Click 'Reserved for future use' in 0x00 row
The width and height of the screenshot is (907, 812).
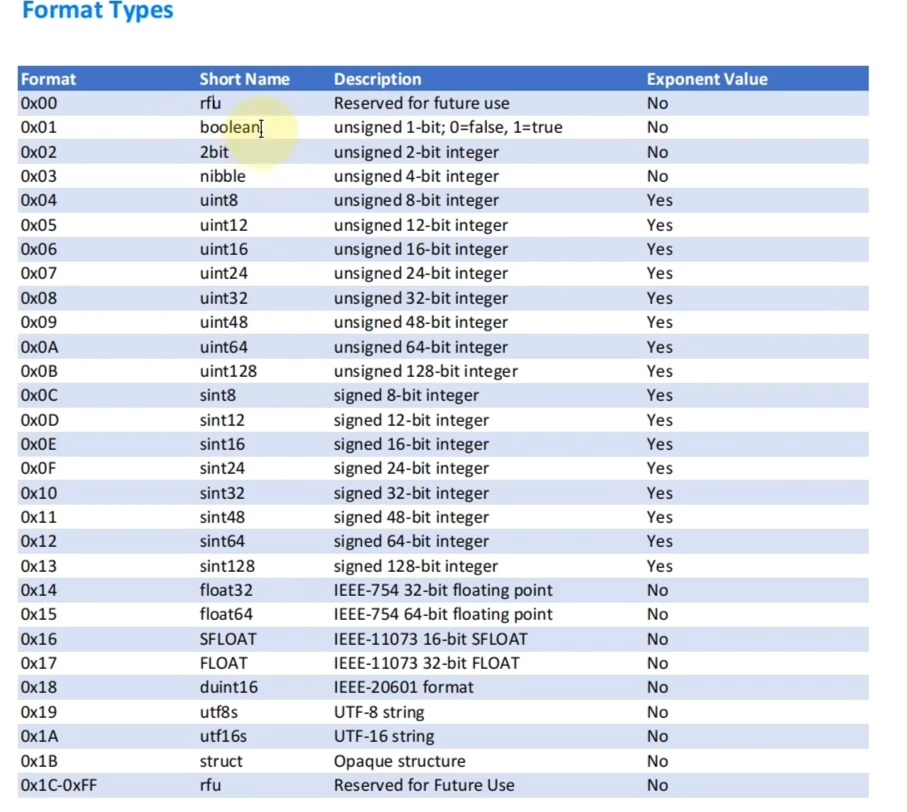(421, 104)
